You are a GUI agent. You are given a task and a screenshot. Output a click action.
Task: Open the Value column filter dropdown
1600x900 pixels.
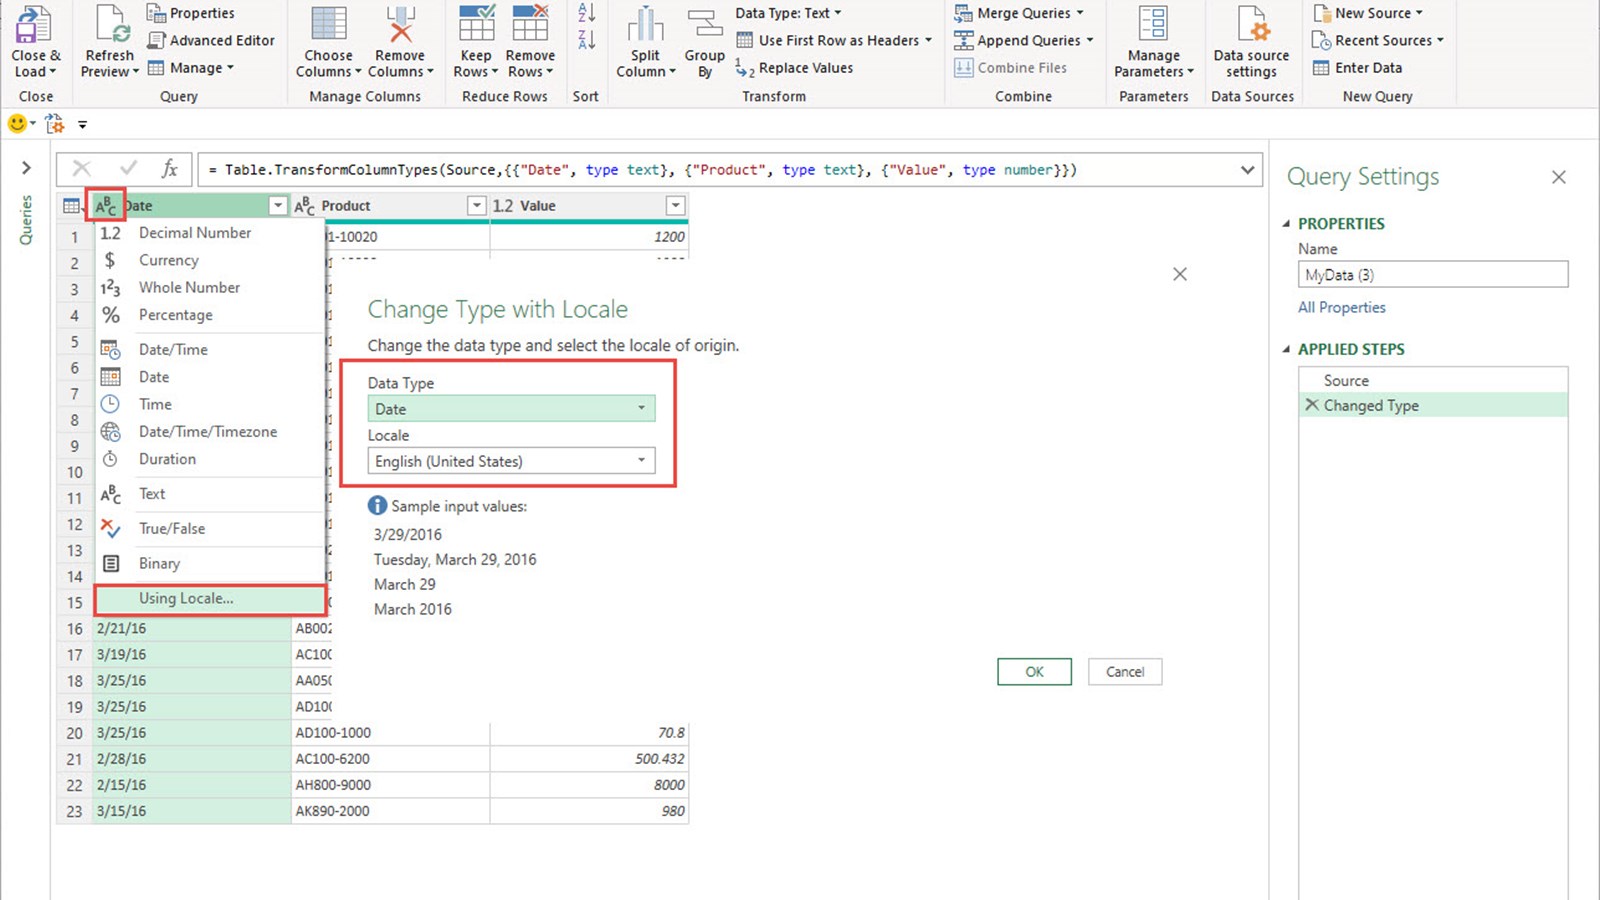[x=676, y=206]
